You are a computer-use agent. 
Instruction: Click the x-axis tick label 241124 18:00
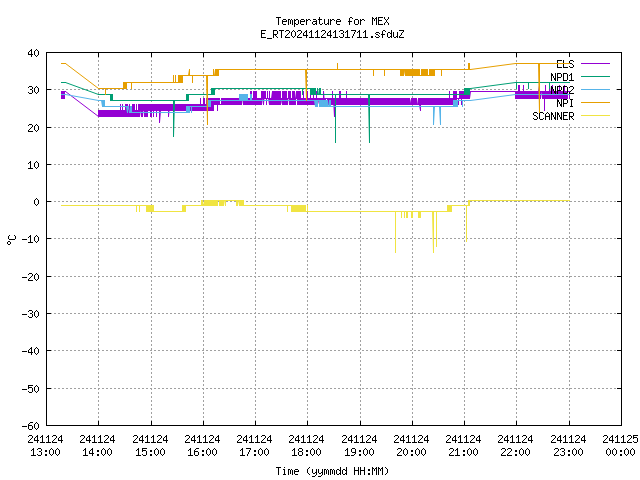(306, 446)
